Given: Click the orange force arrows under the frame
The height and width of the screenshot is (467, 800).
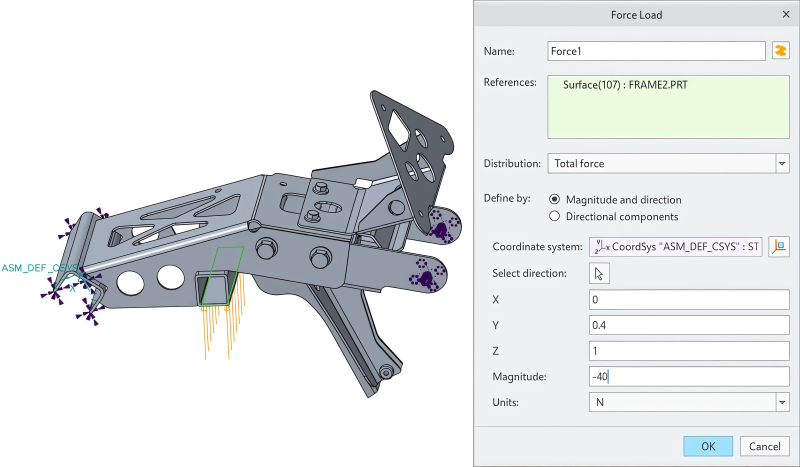Looking at the screenshot, I should [218, 325].
